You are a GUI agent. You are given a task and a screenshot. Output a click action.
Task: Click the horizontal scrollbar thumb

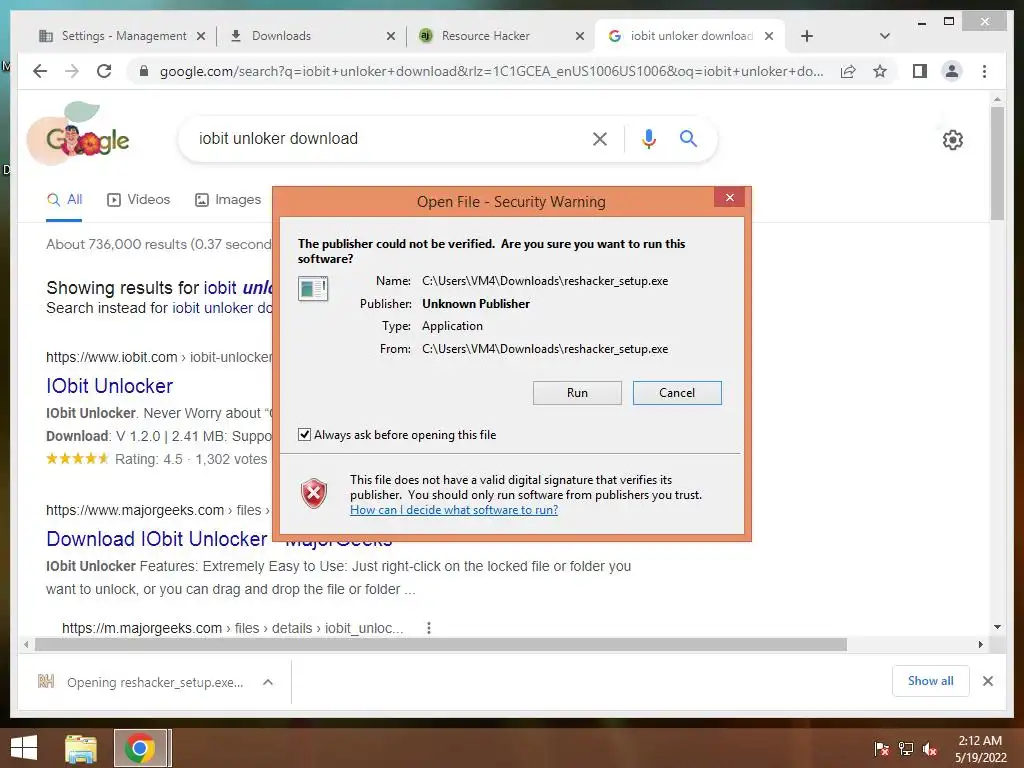point(441,645)
